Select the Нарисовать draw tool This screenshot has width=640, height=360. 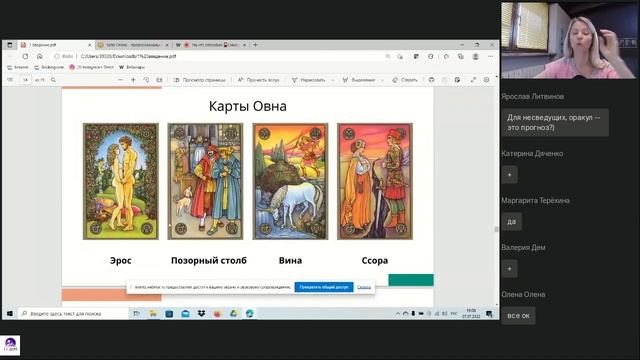[x=309, y=80]
